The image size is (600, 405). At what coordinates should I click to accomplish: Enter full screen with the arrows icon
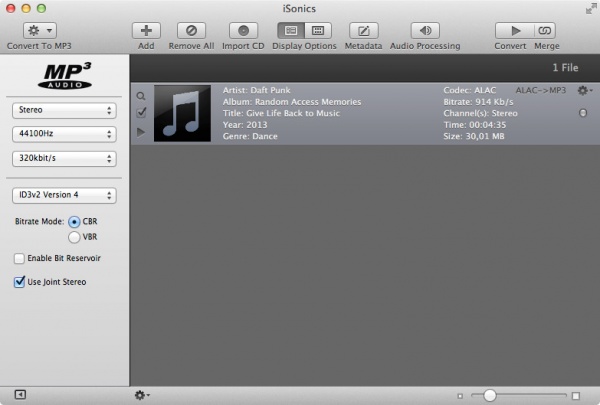[591, 8]
